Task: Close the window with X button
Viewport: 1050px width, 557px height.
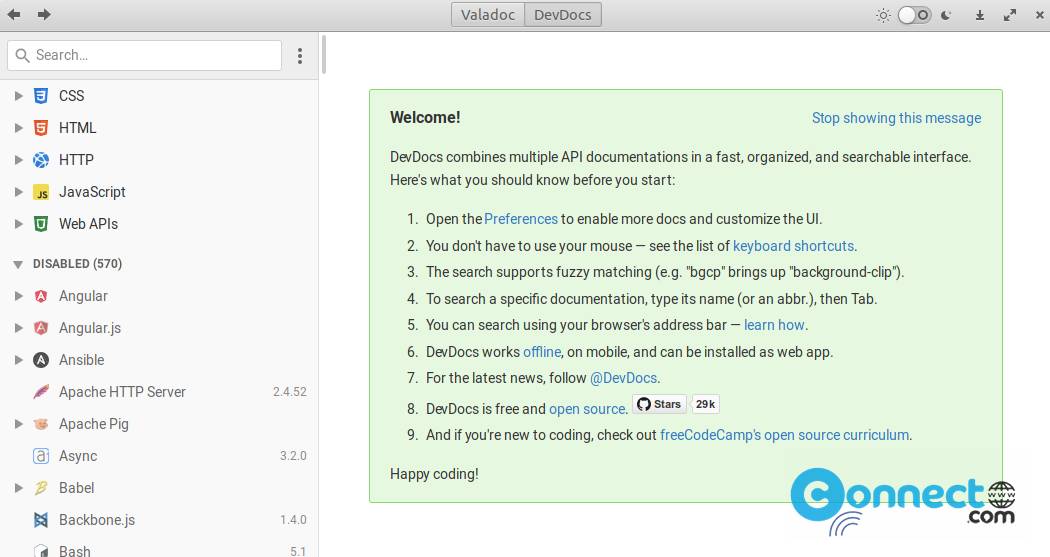Action: pyautogui.click(x=1040, y=15)
